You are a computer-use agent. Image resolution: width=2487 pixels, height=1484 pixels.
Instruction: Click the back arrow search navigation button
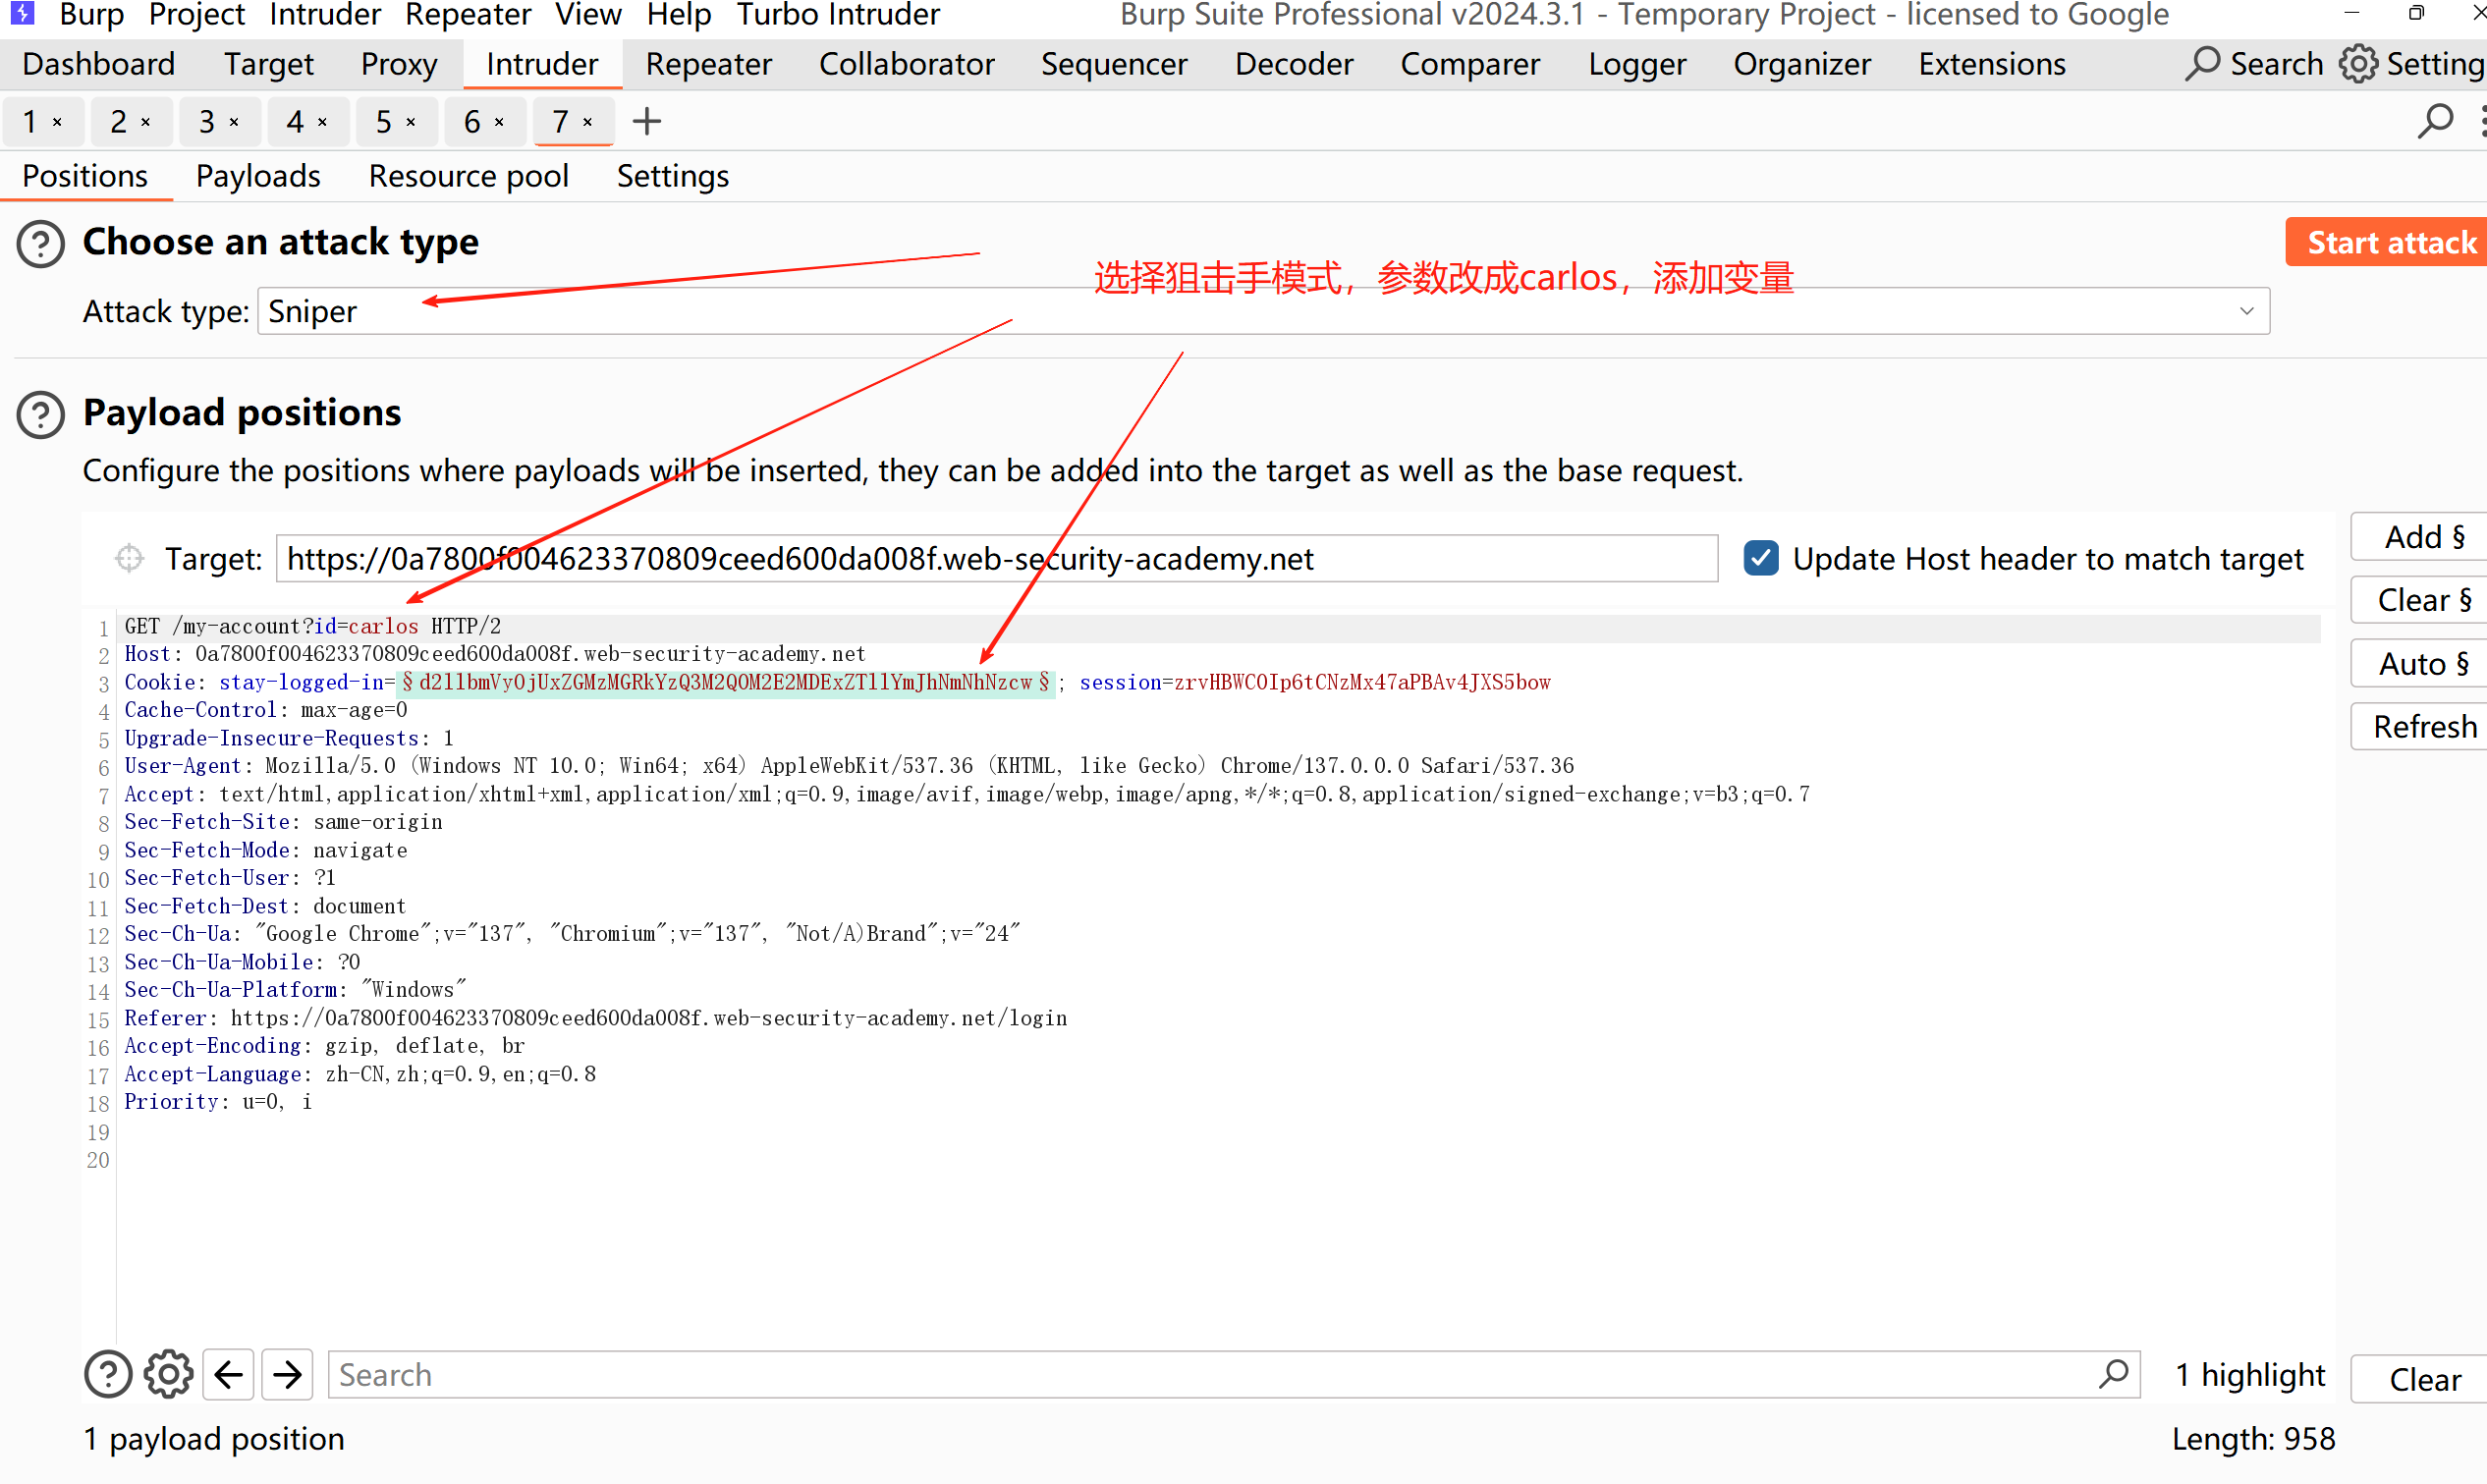[x=229, y=1374]
